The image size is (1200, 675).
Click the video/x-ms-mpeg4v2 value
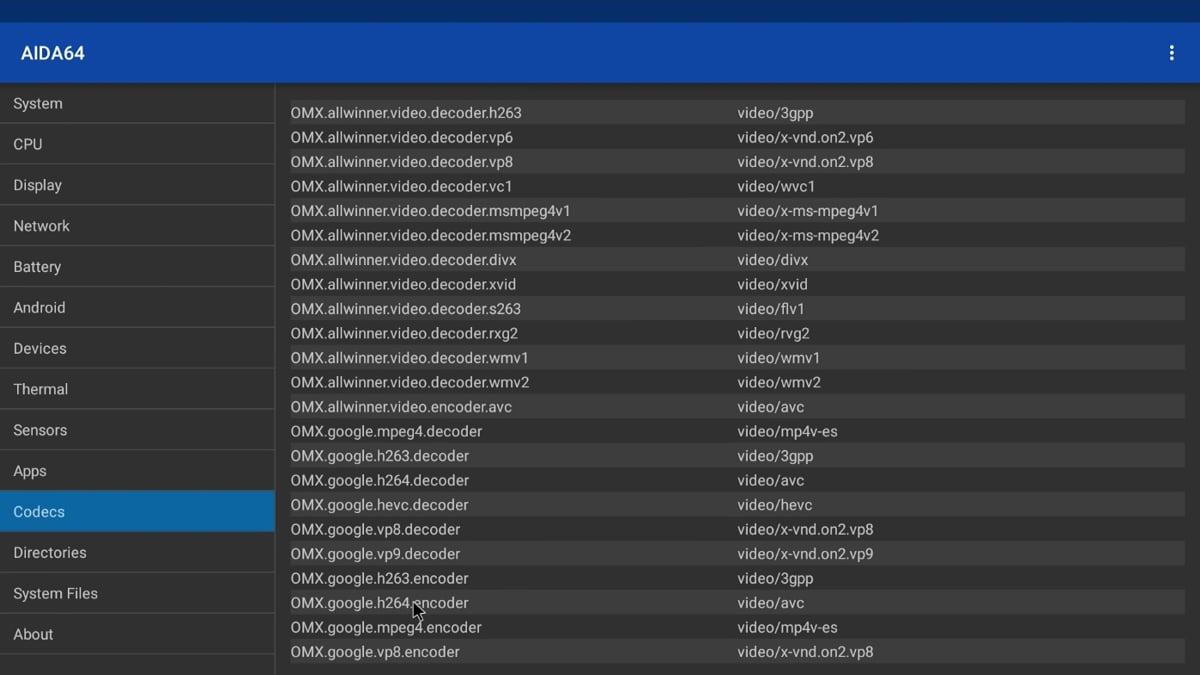click(x=808, y=235)
